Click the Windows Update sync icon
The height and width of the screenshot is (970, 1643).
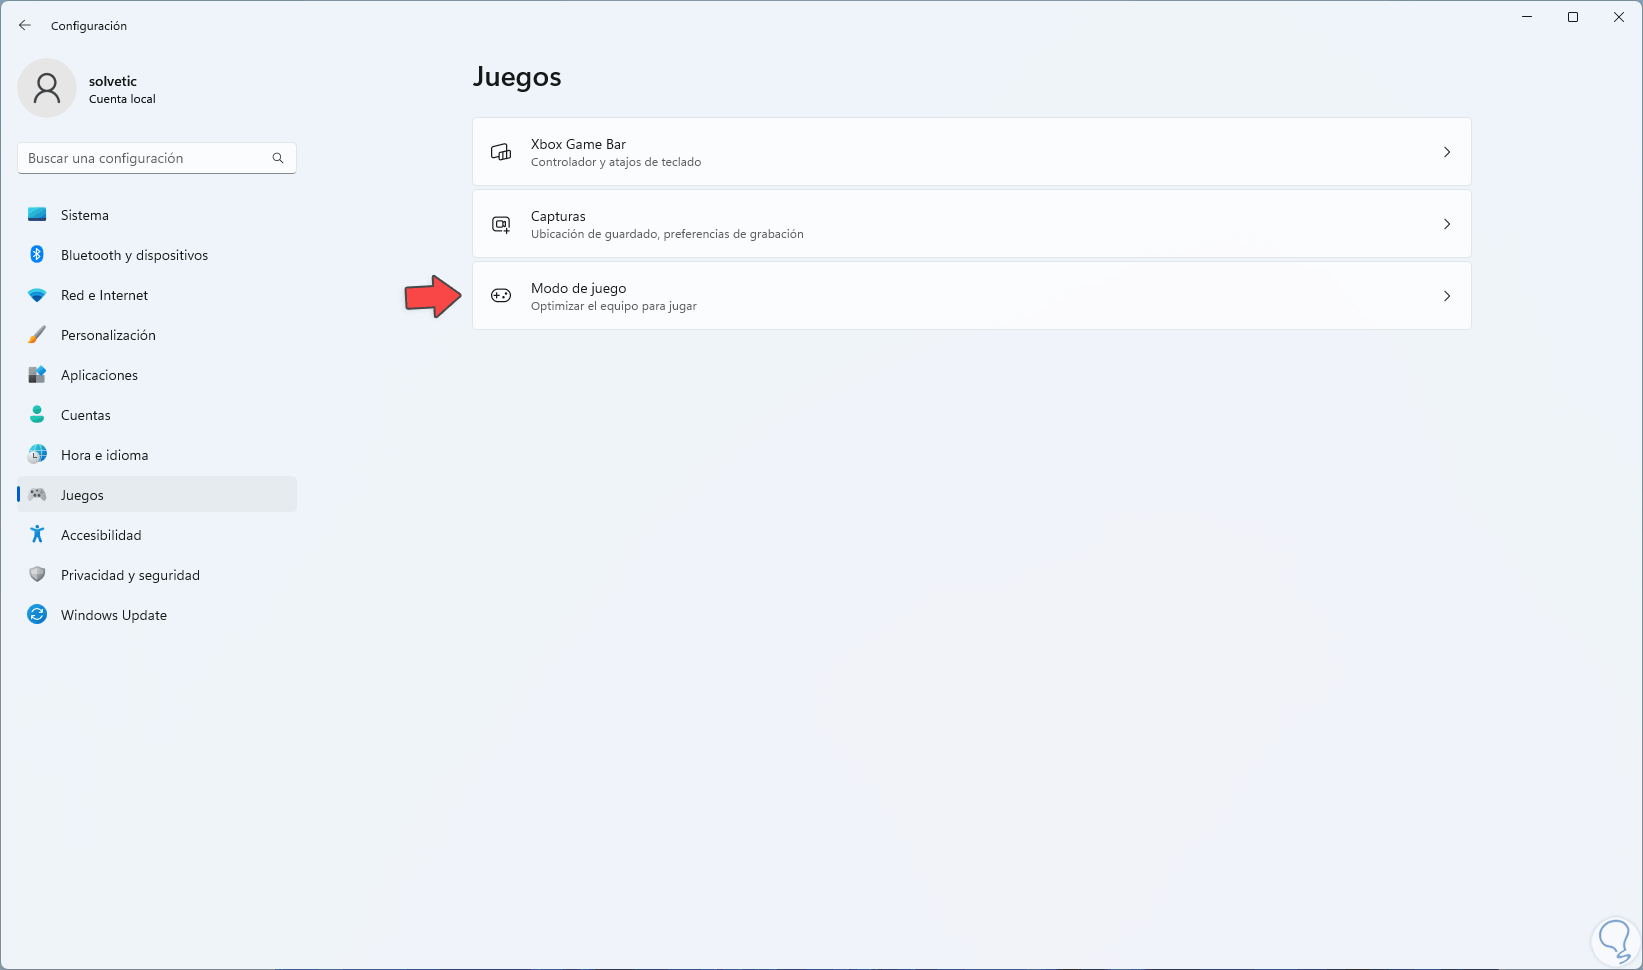coord(37,615)
